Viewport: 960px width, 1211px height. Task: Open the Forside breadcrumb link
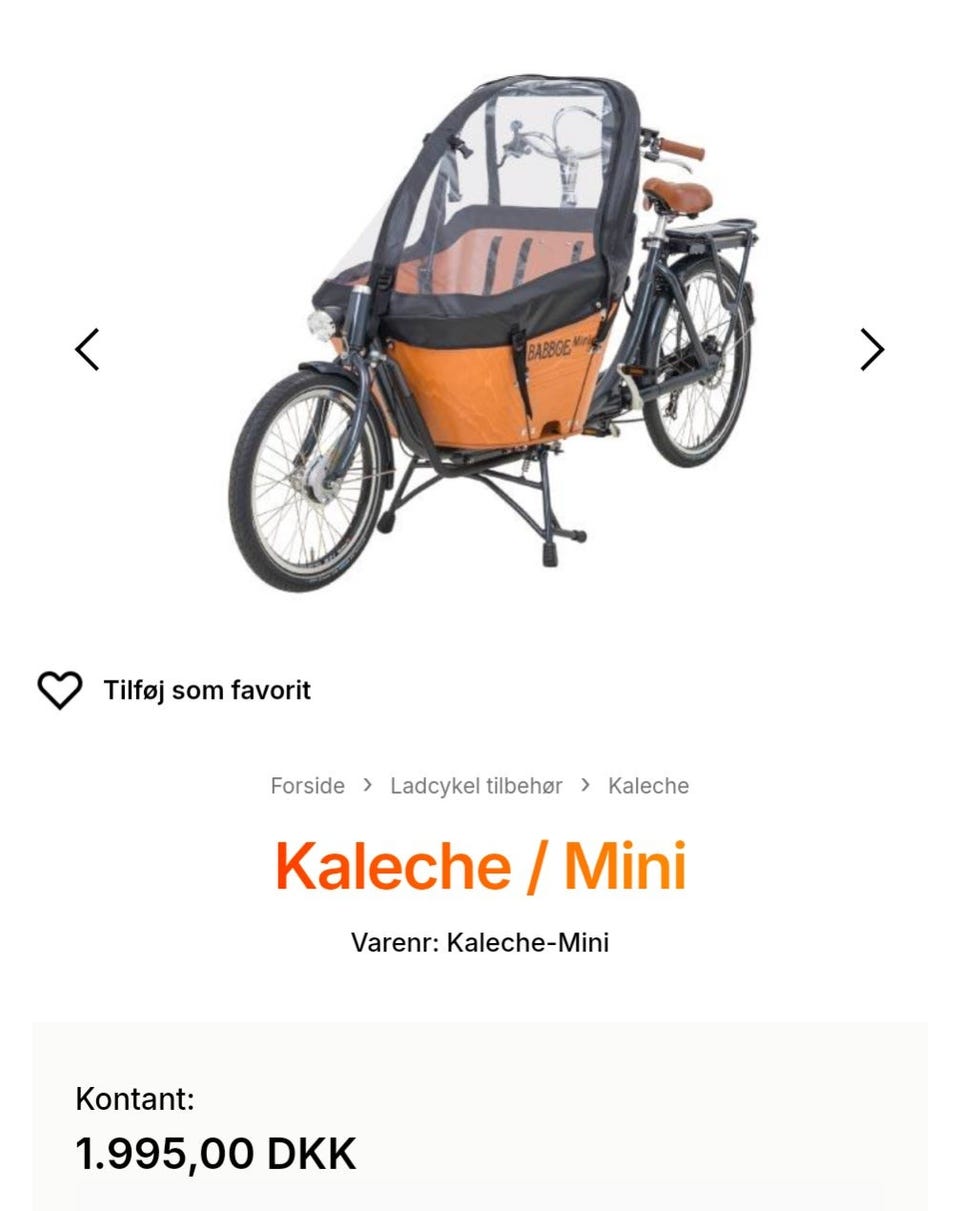pyautogui.click(x=307, y=786)
